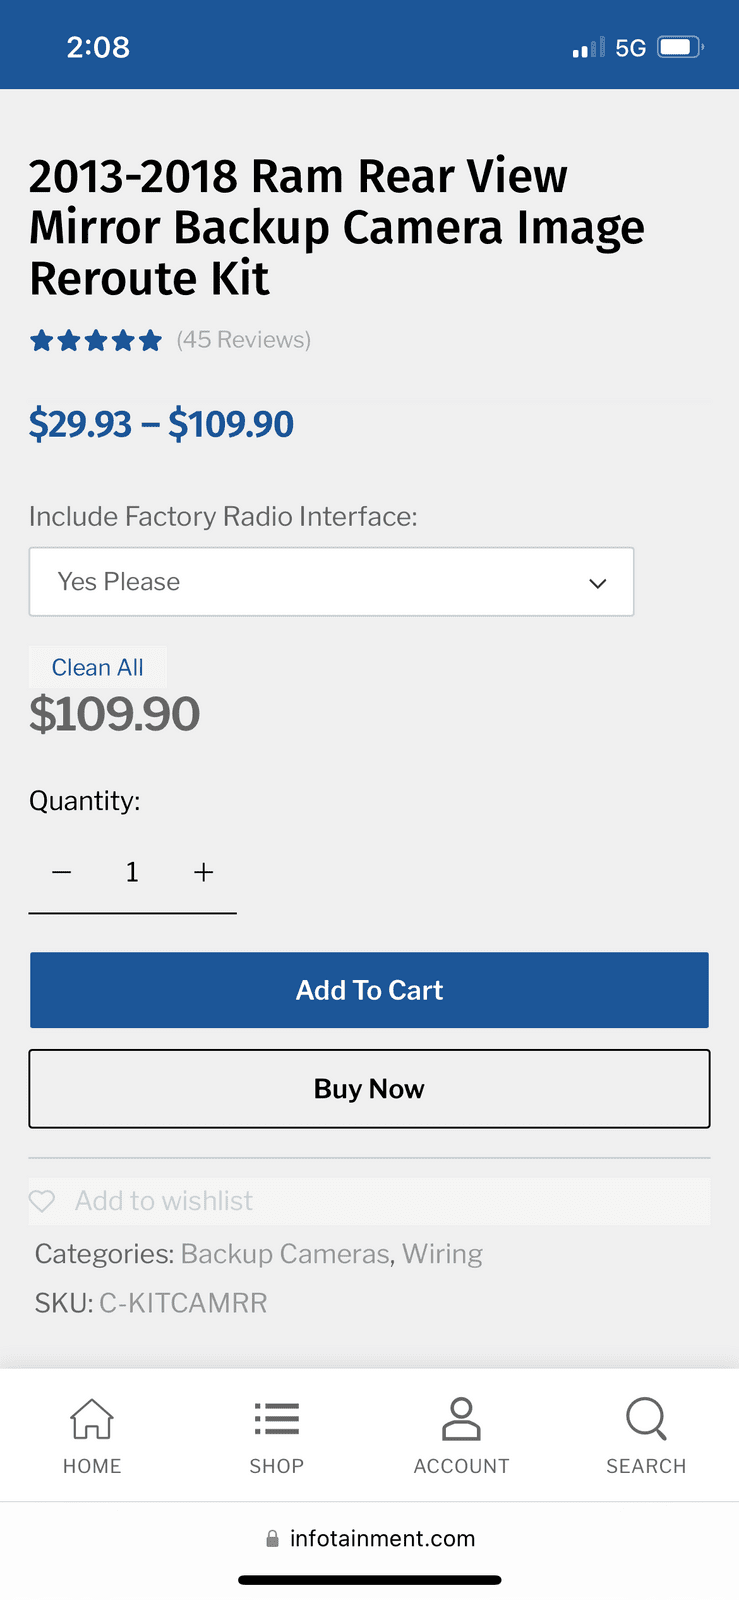
Task: Tap the Search magnifier icon
Action: tap(646, 1418)
